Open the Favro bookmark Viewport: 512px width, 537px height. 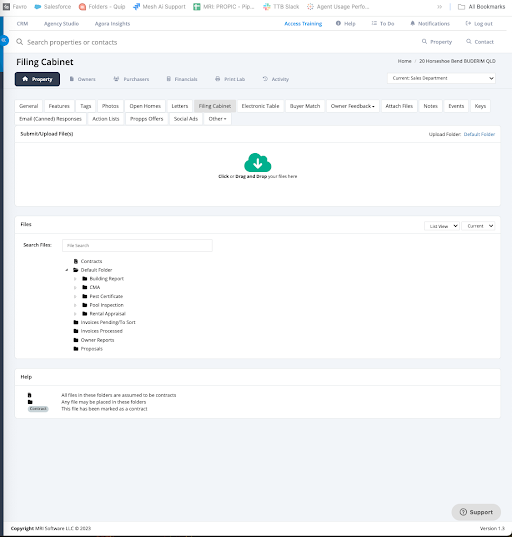pos(15,7)
